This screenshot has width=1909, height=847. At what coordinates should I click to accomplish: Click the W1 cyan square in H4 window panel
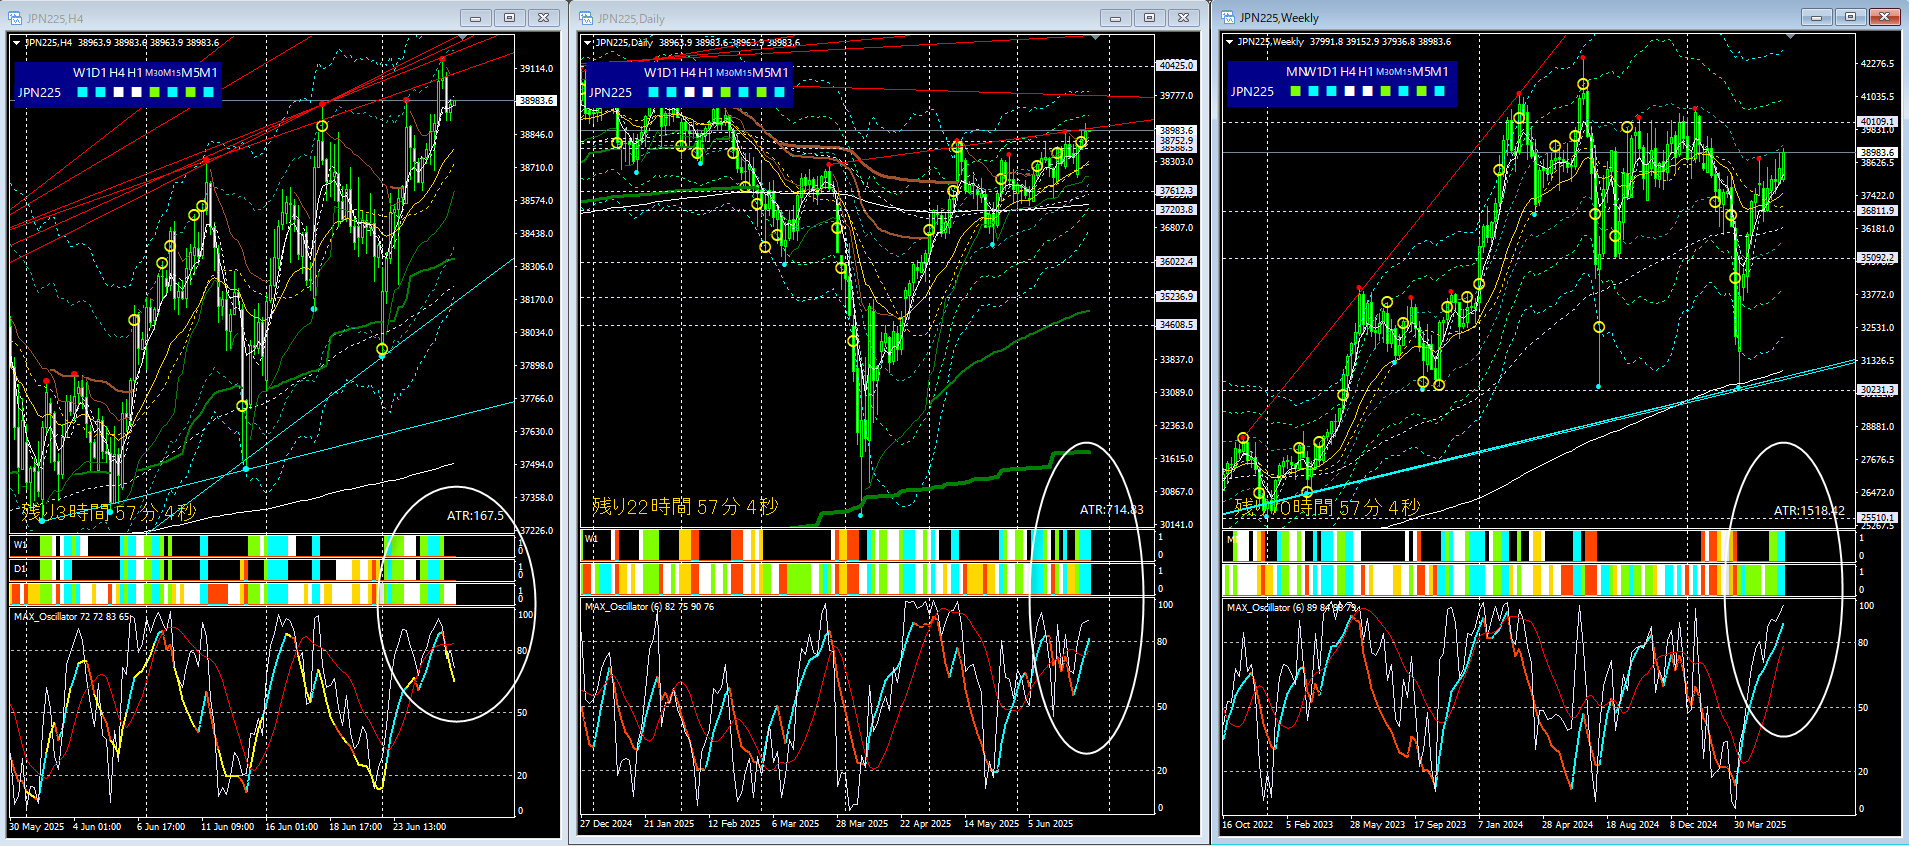click(x=83, y=92)
